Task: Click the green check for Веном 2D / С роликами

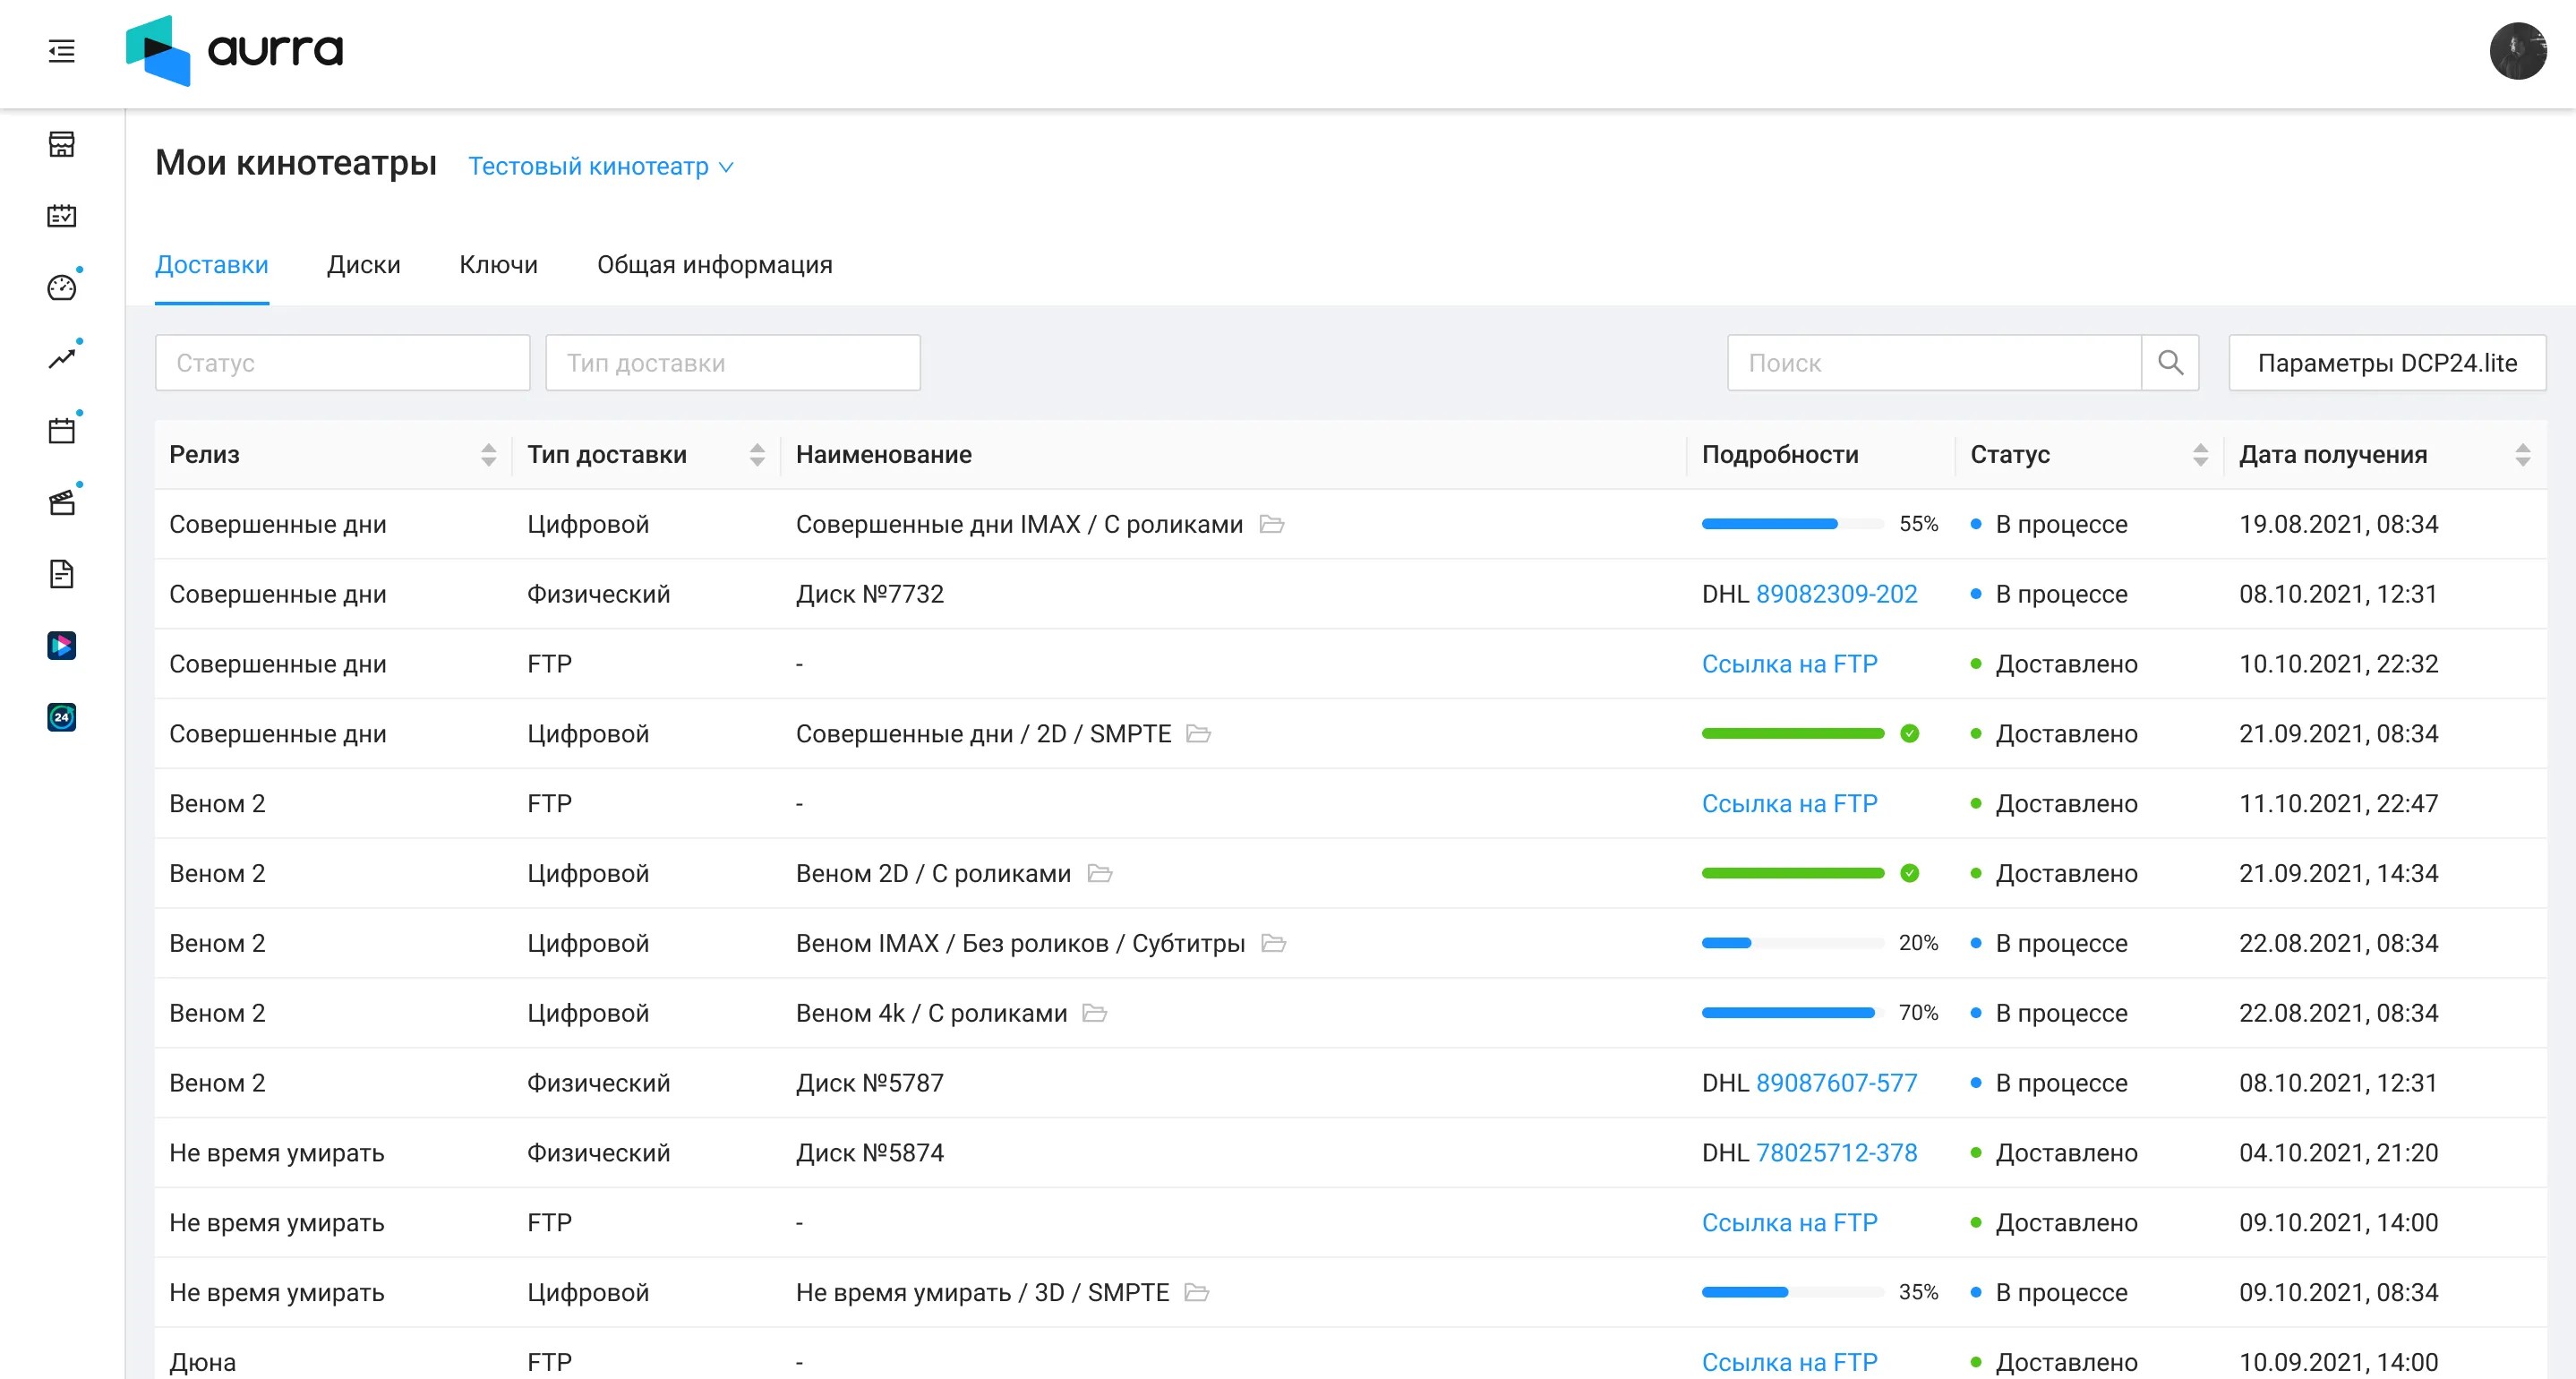Action: click(1910, 874)
